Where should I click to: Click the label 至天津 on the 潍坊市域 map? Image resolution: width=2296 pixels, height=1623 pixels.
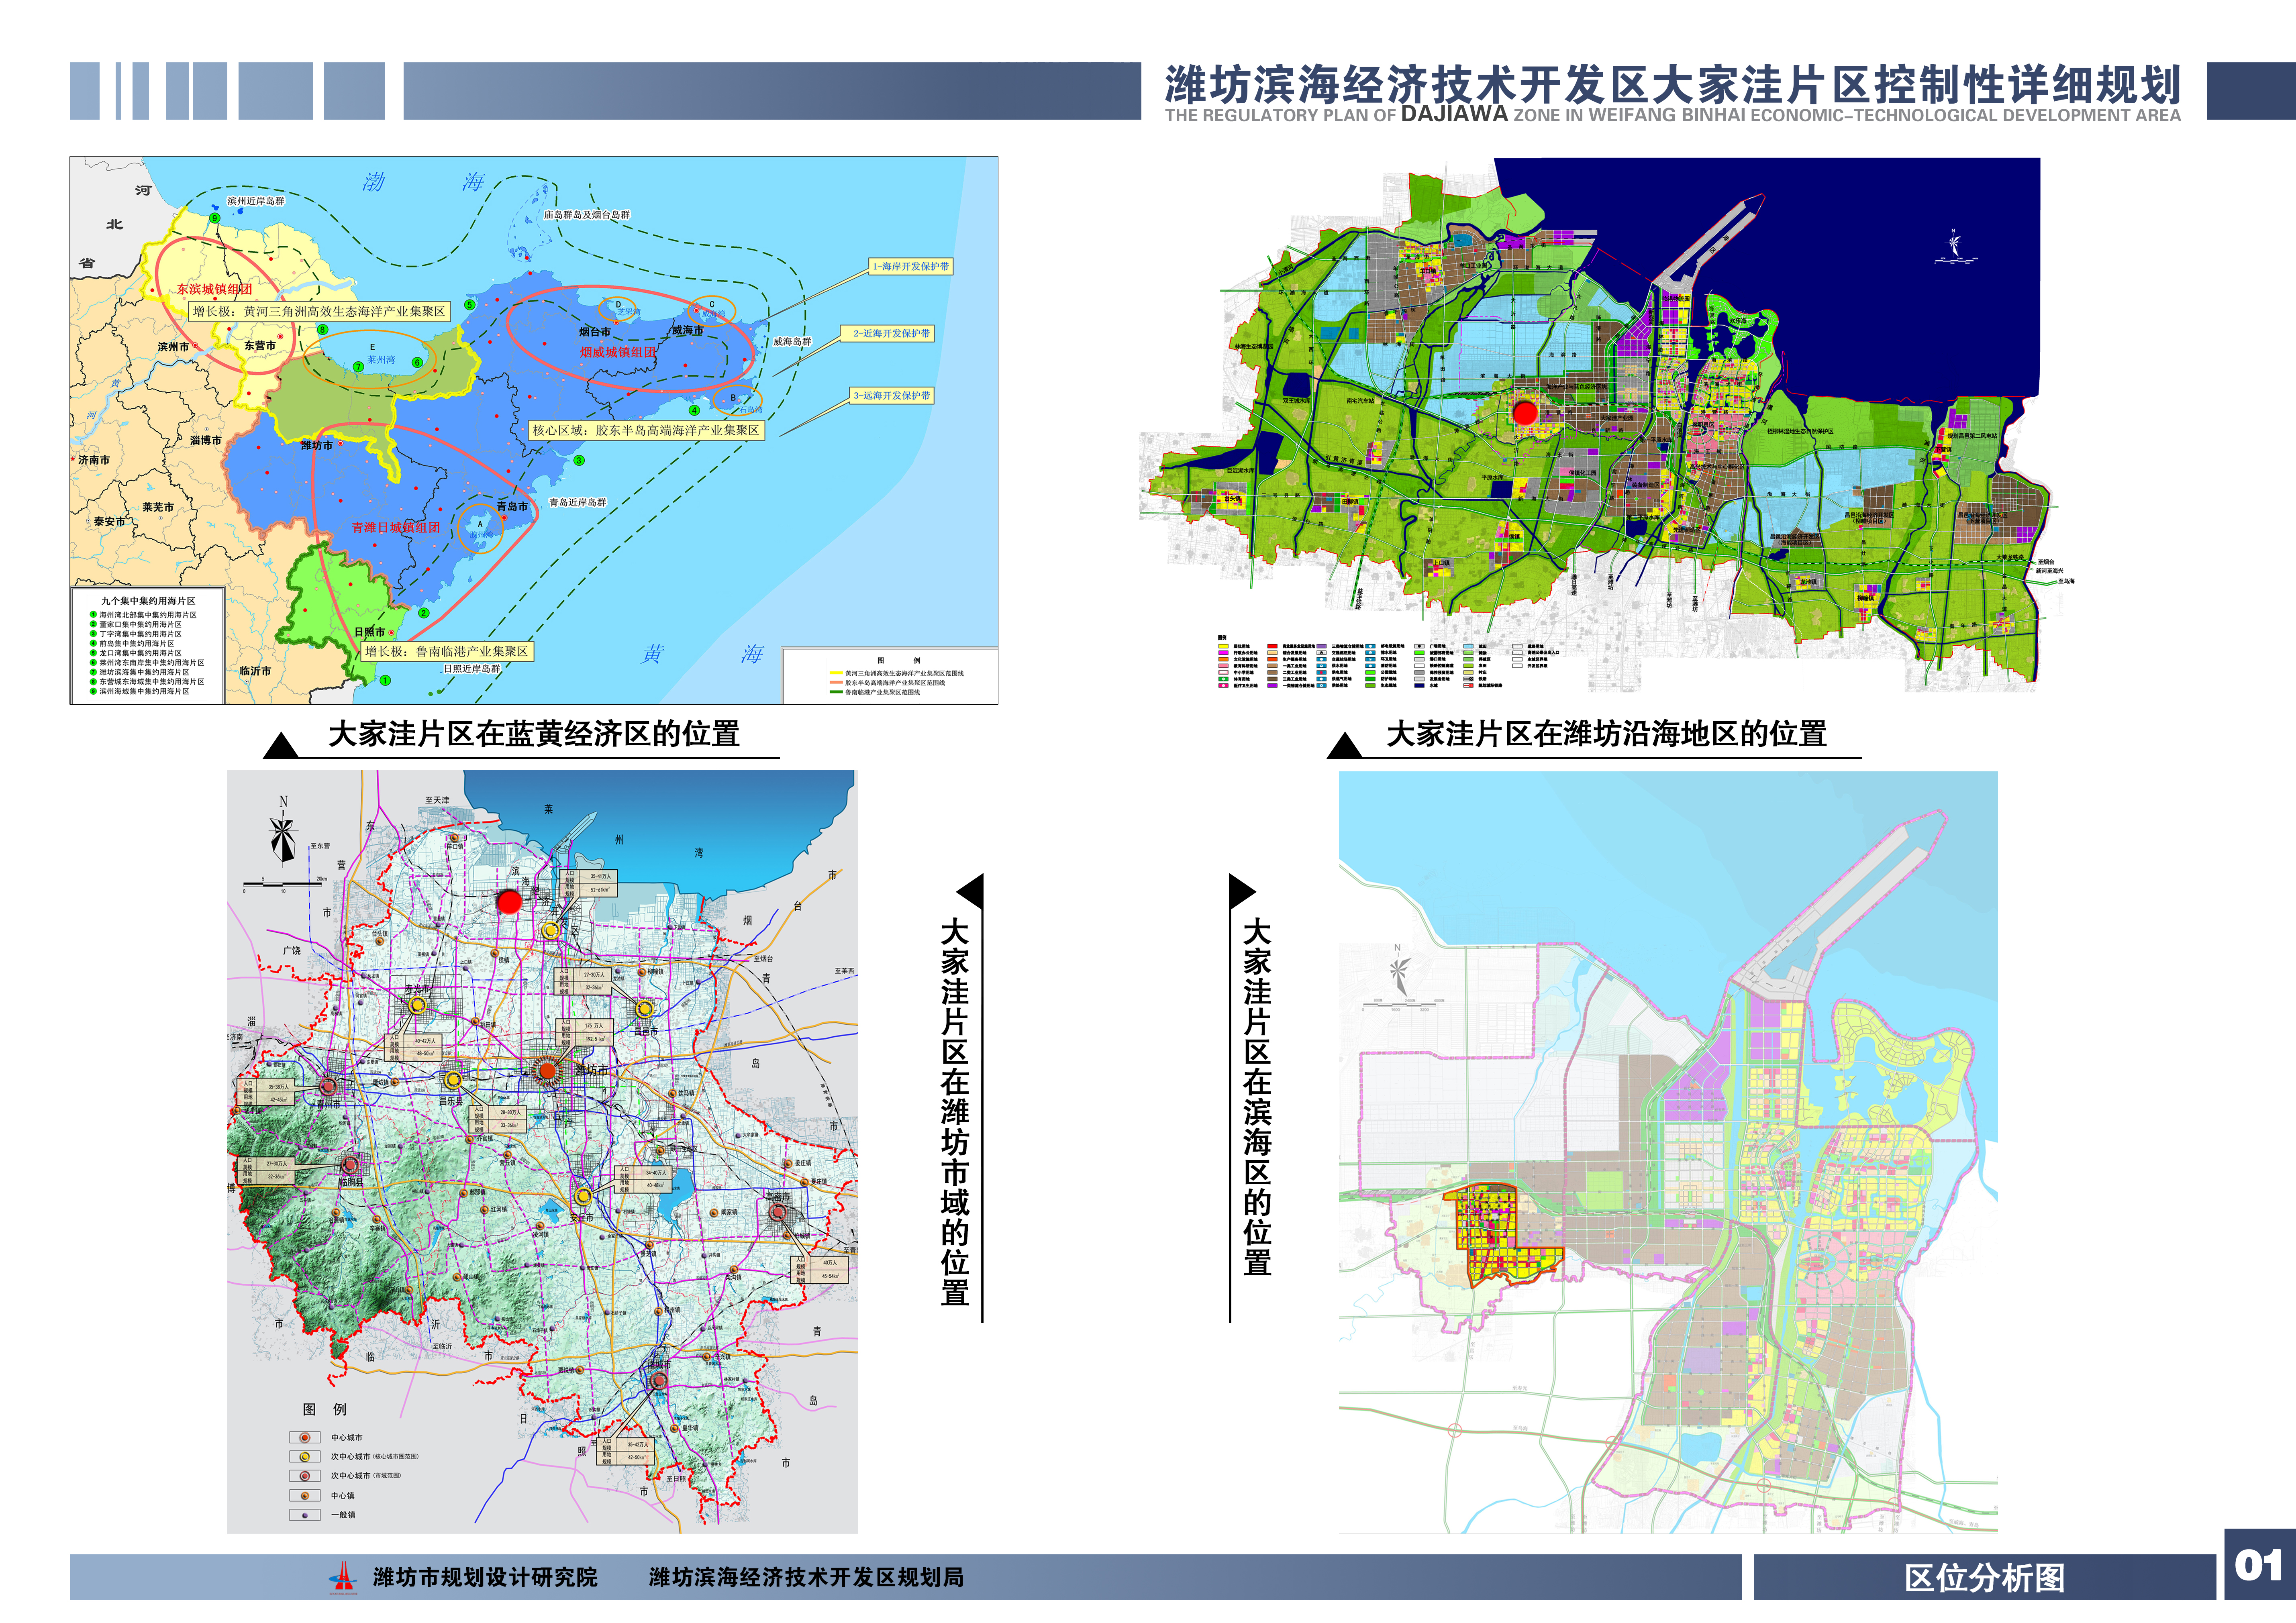coord(437,800)
